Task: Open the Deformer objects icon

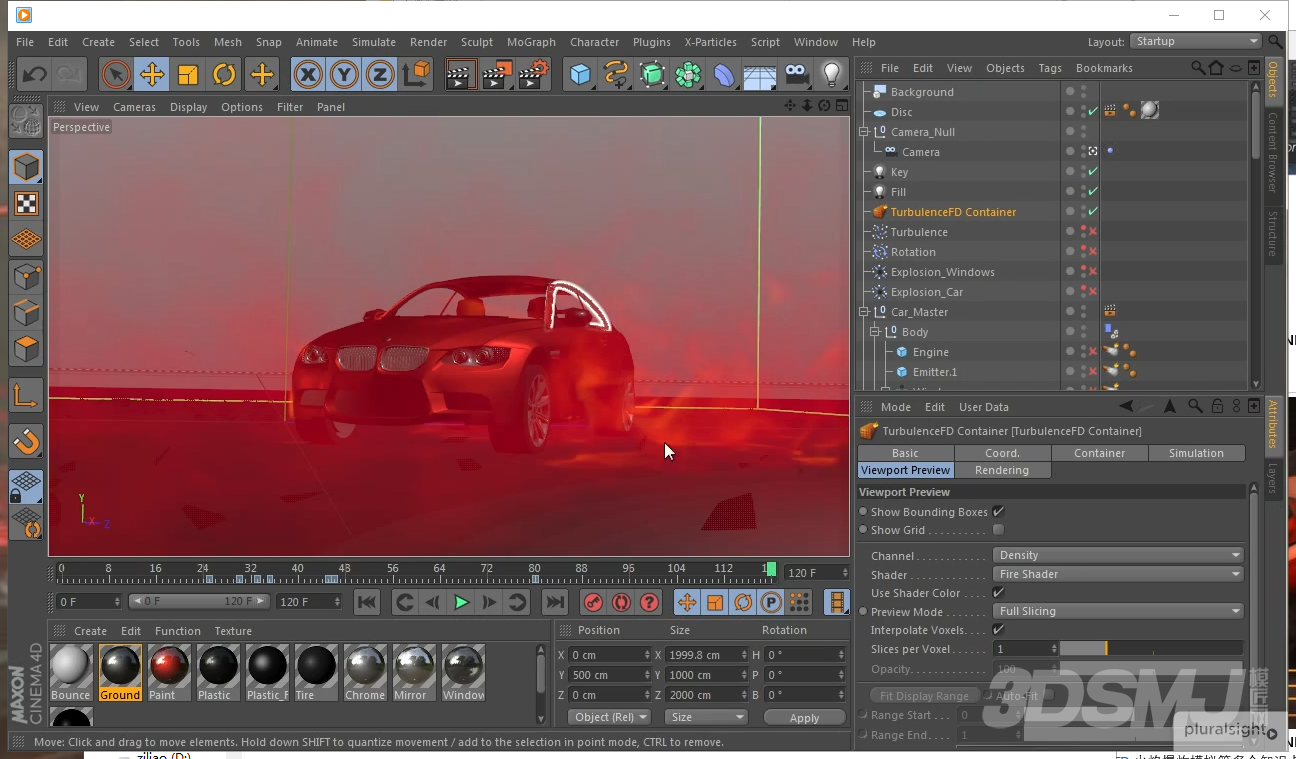Action: pos(724,74)
